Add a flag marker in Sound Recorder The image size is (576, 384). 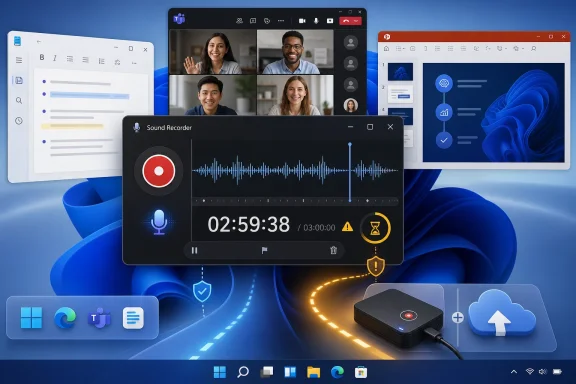(264, 251)
